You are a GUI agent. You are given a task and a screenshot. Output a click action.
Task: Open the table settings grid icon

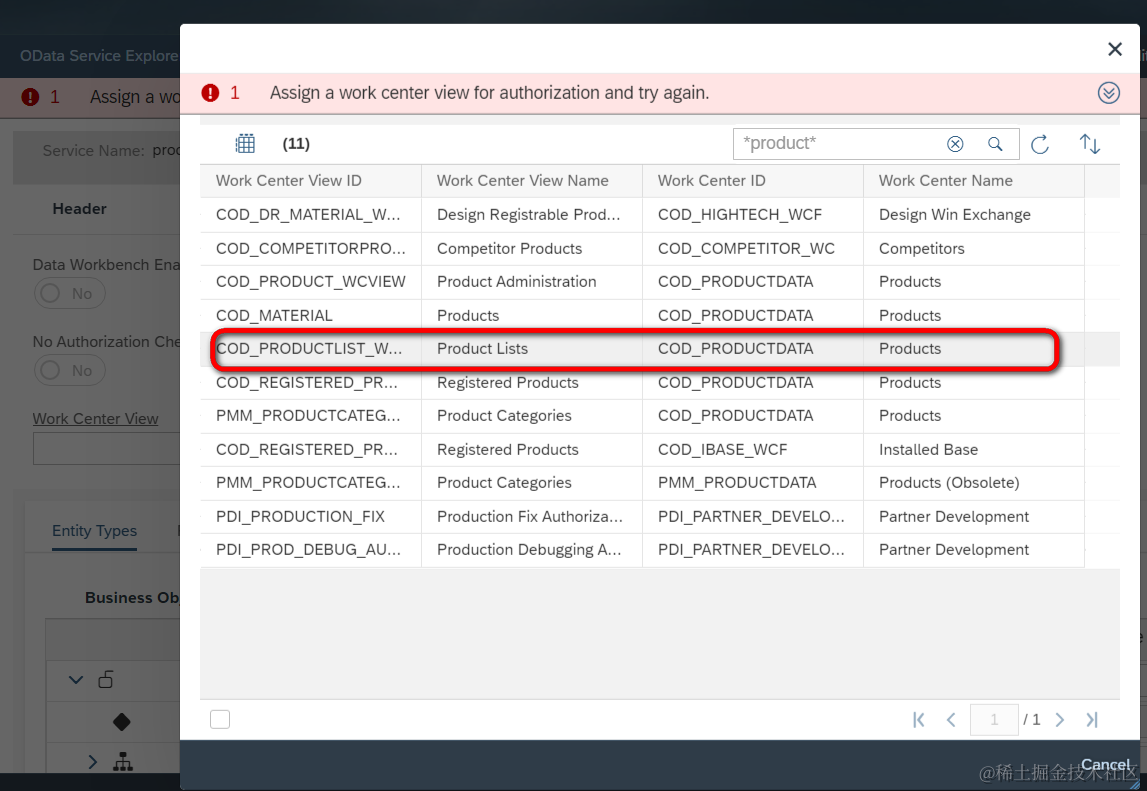coord(245,143)
